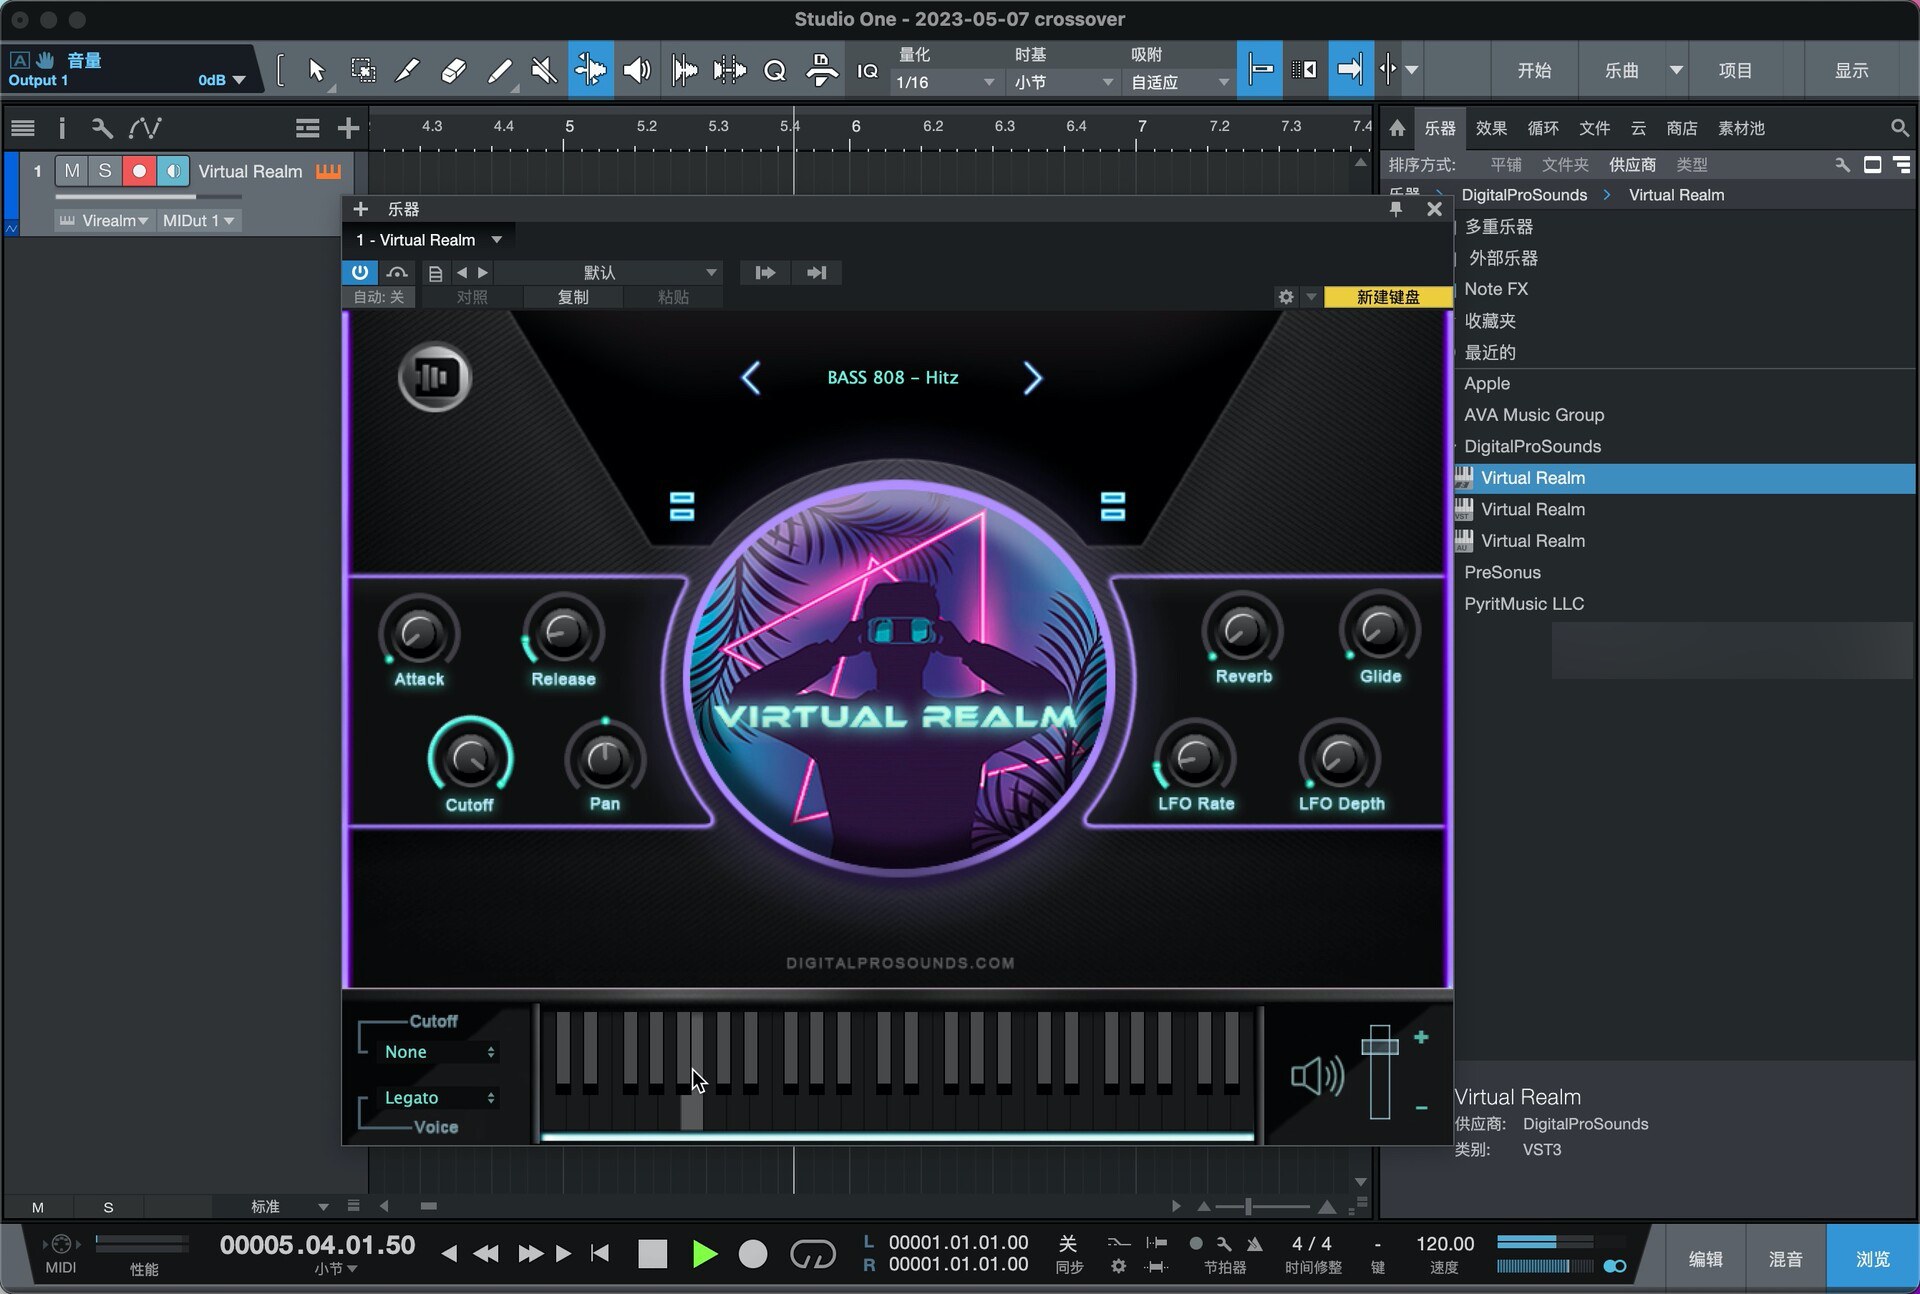Viewport: 1920px width, 1294px height.
Task: Enable monitor input on track 1
Action: pos(173,170)
